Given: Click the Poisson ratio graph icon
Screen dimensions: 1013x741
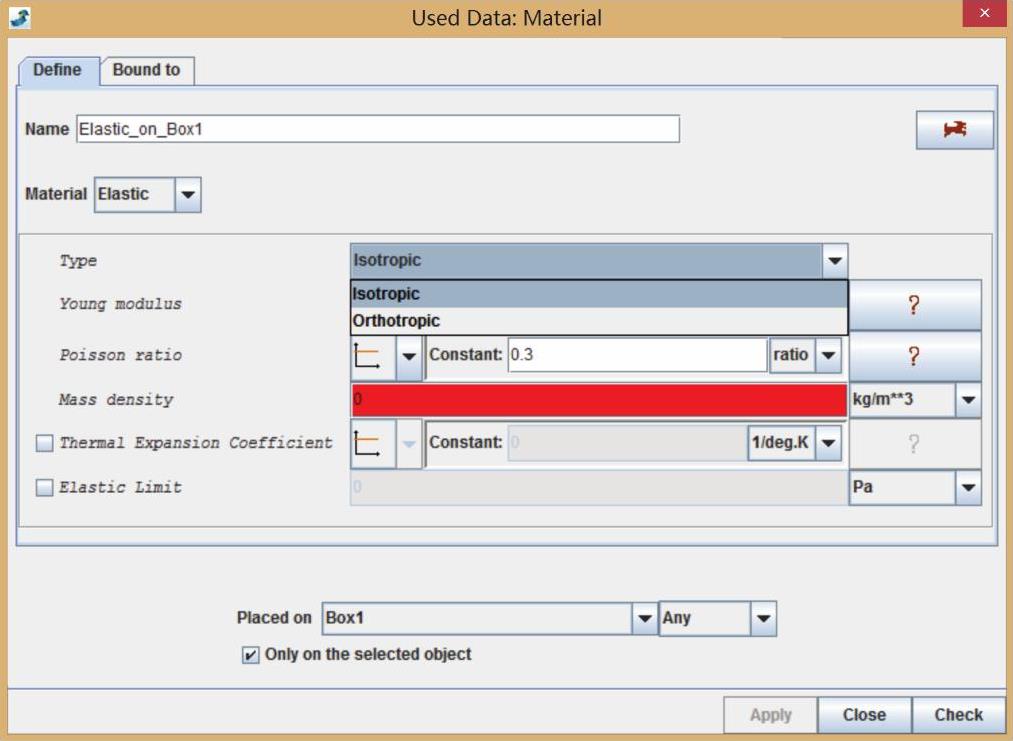Looking at the screenshot, I should click(369, 356).
